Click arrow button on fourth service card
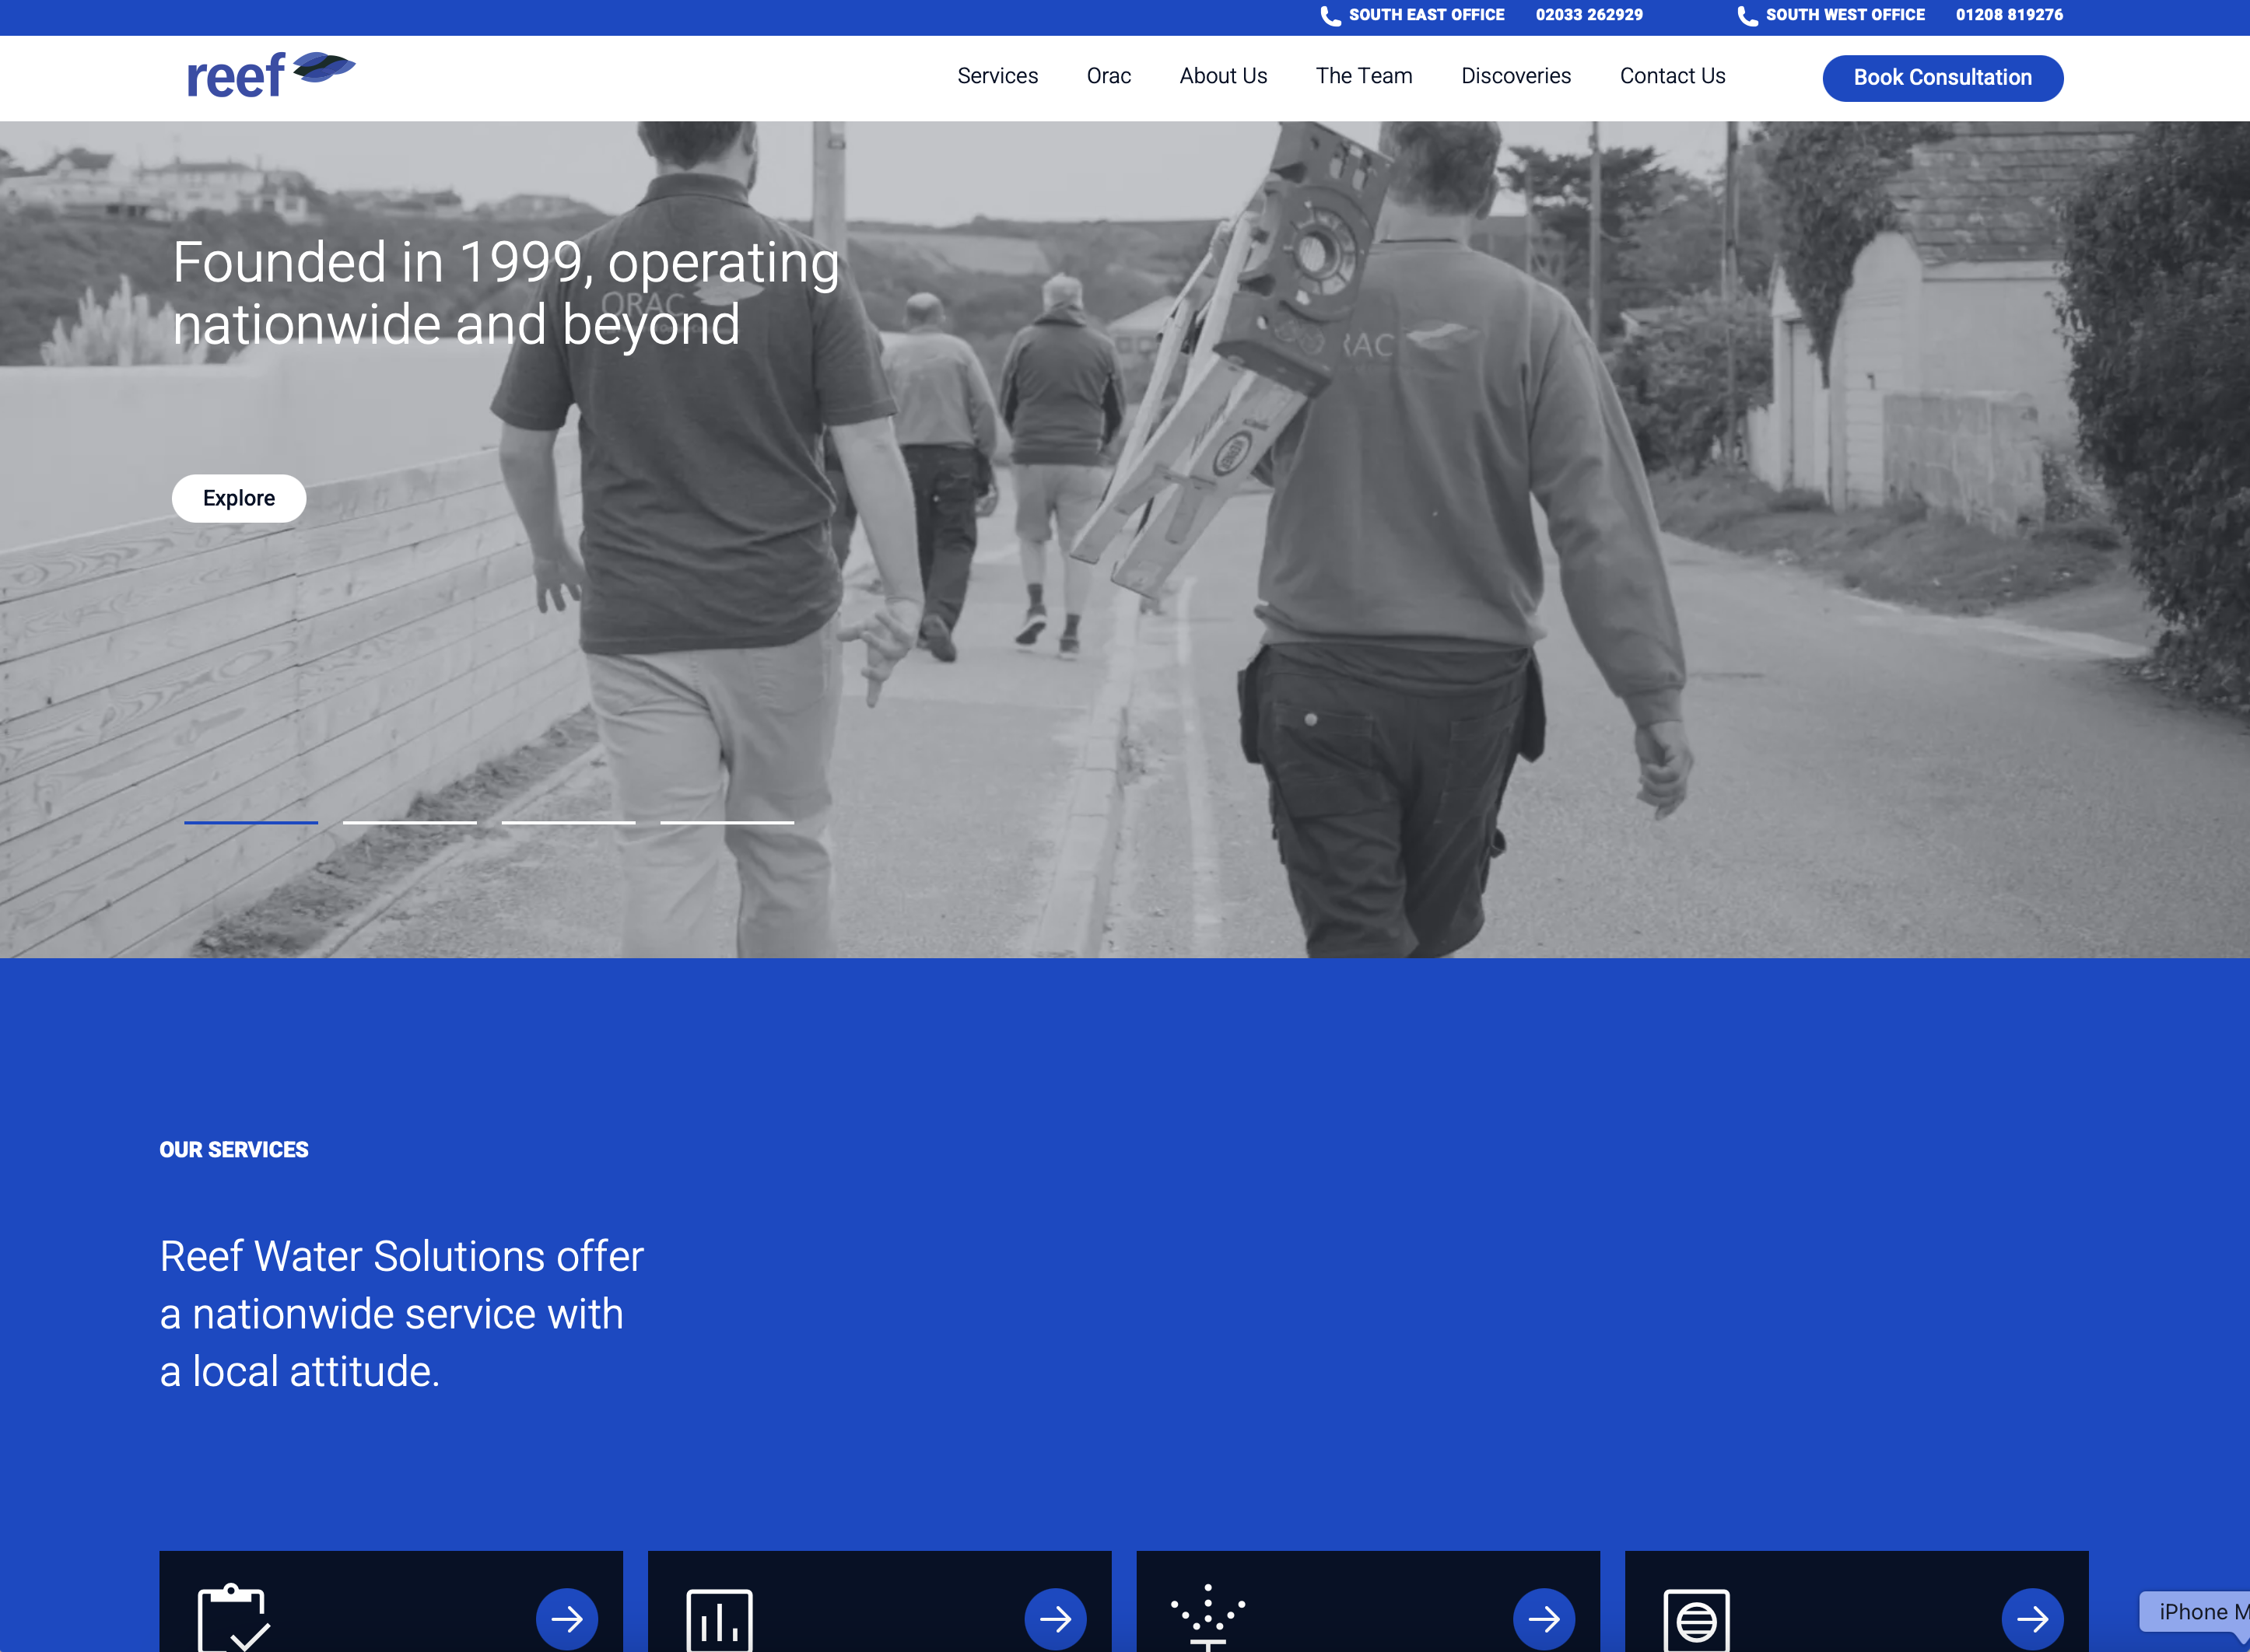The height and width of the screenshot is (1652, 2250). 2032,1619
